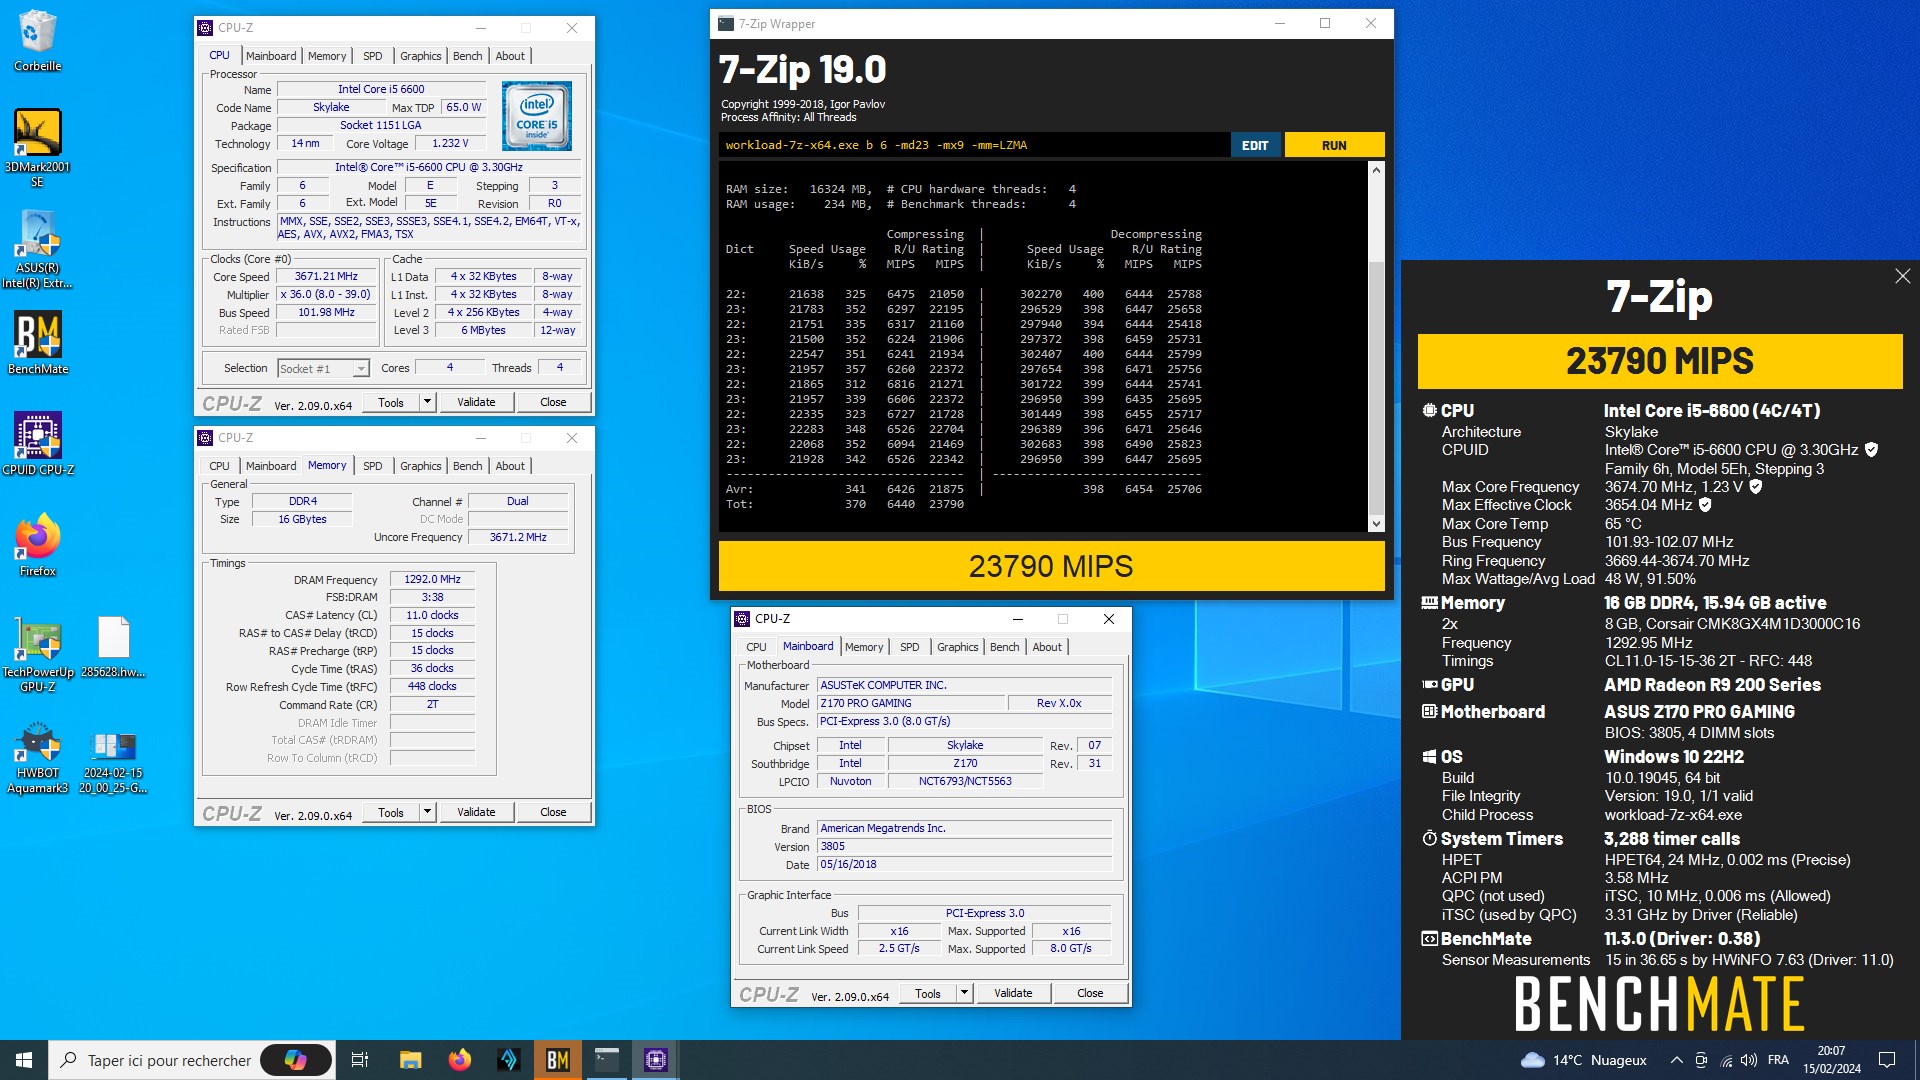Open the volume control in system tray
The width and height of the screenshot is (1920, 1080).
[1748, 1060]
